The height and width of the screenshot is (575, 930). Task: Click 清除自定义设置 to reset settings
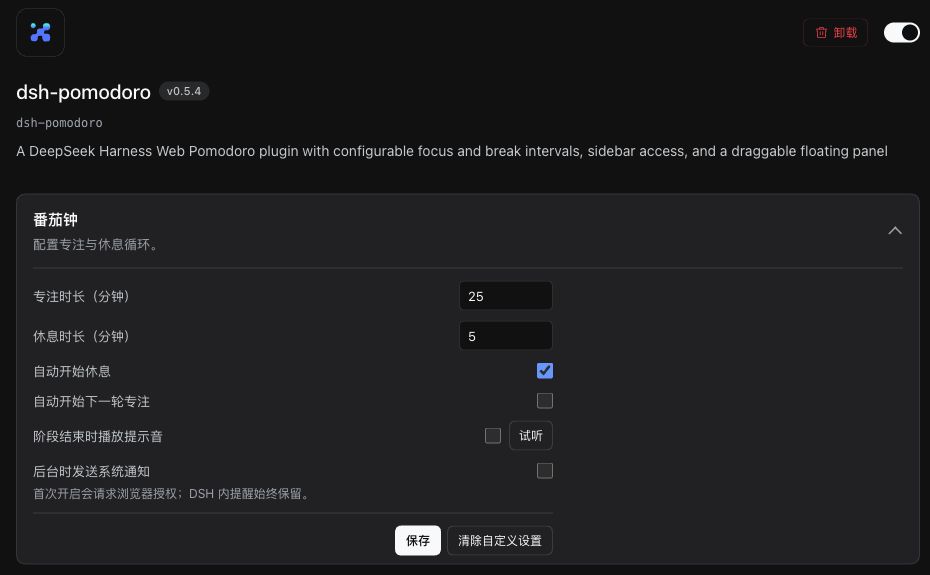(500, 541)
